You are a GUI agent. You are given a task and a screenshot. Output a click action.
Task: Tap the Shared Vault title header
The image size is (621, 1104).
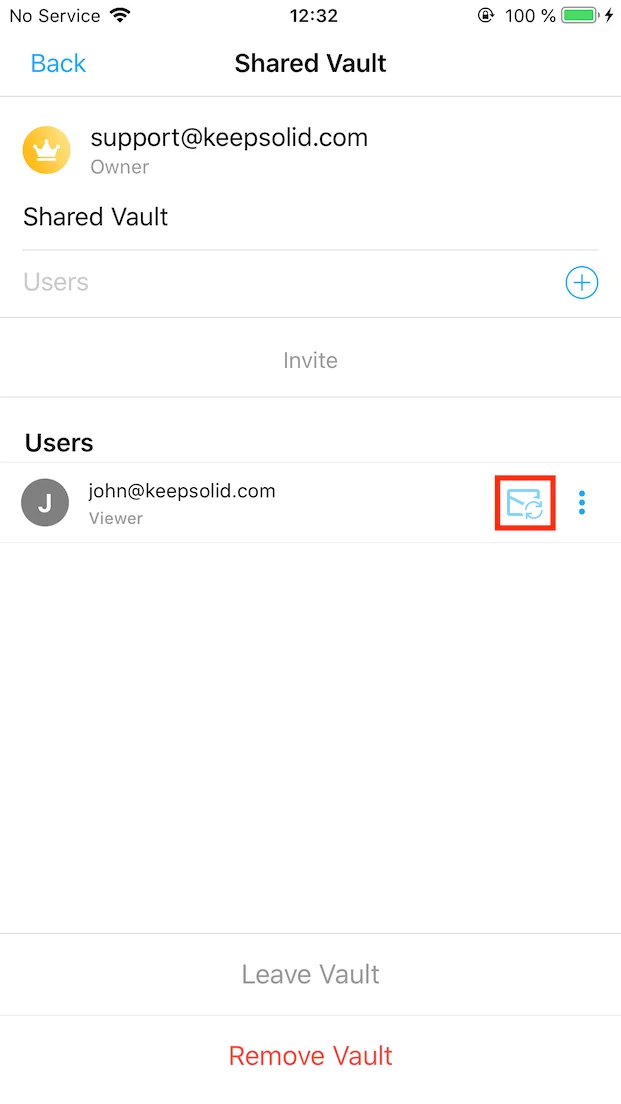310,63
